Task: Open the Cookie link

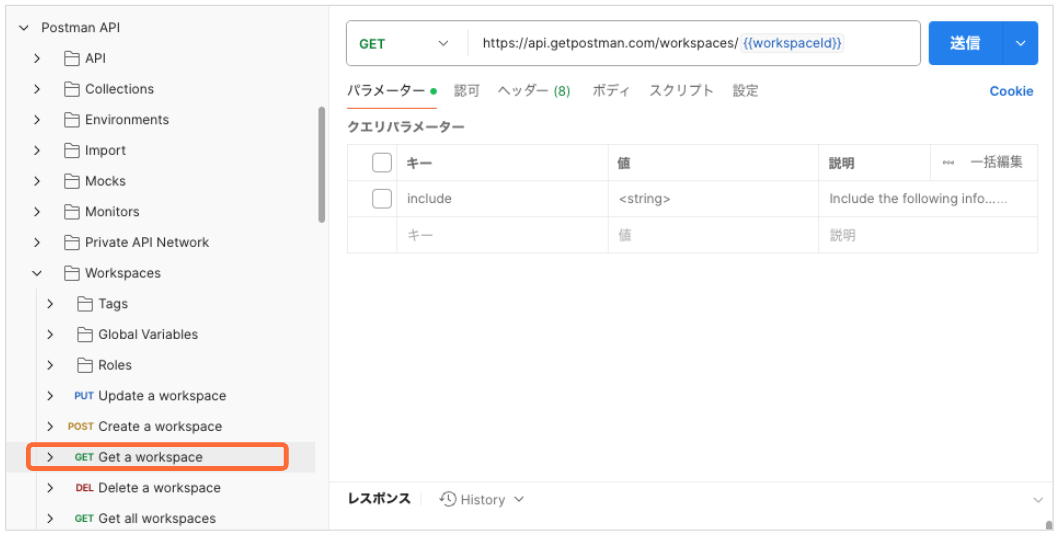Action: 1011,91
